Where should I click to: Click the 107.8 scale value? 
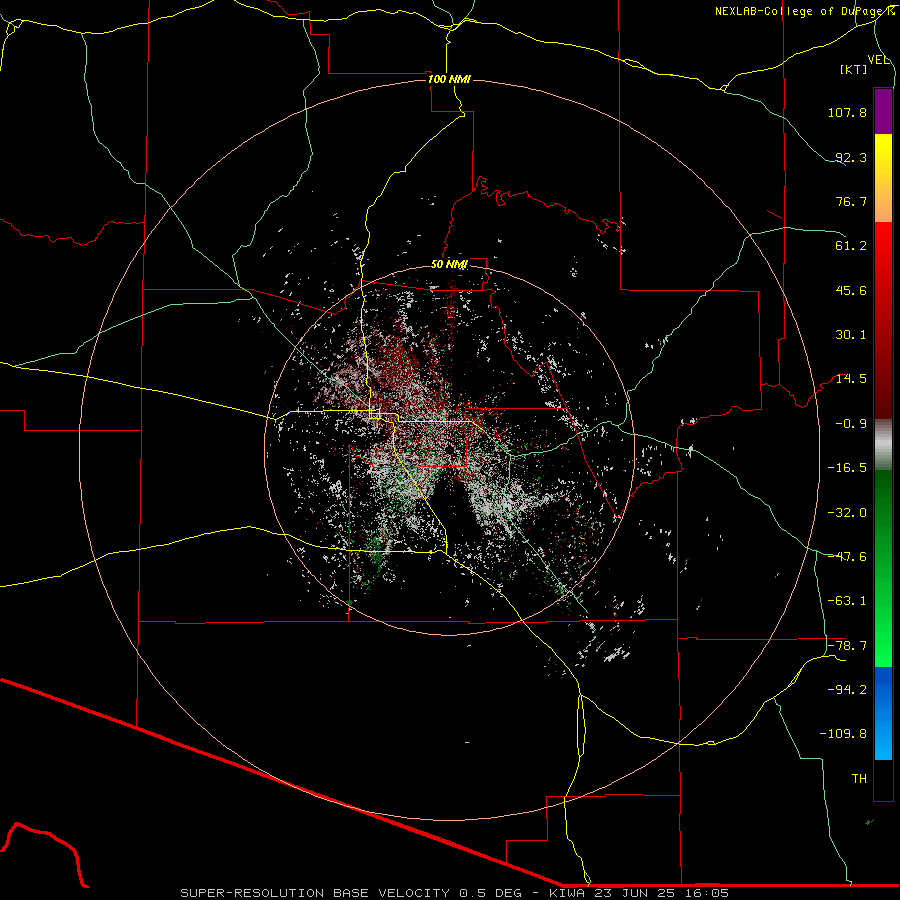pos(847,112)
